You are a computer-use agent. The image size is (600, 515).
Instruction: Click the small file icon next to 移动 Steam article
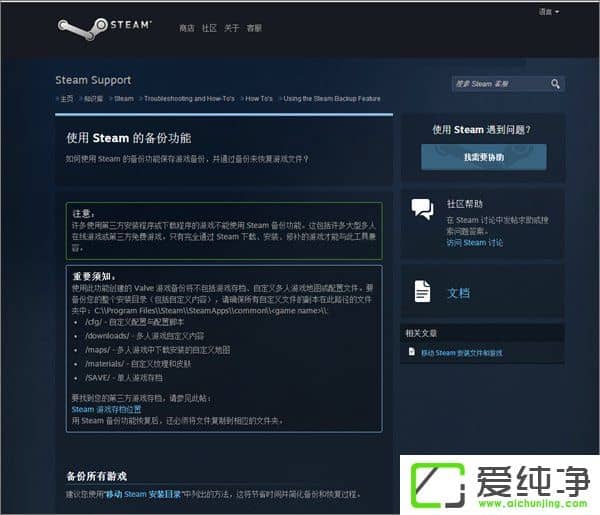412,352
